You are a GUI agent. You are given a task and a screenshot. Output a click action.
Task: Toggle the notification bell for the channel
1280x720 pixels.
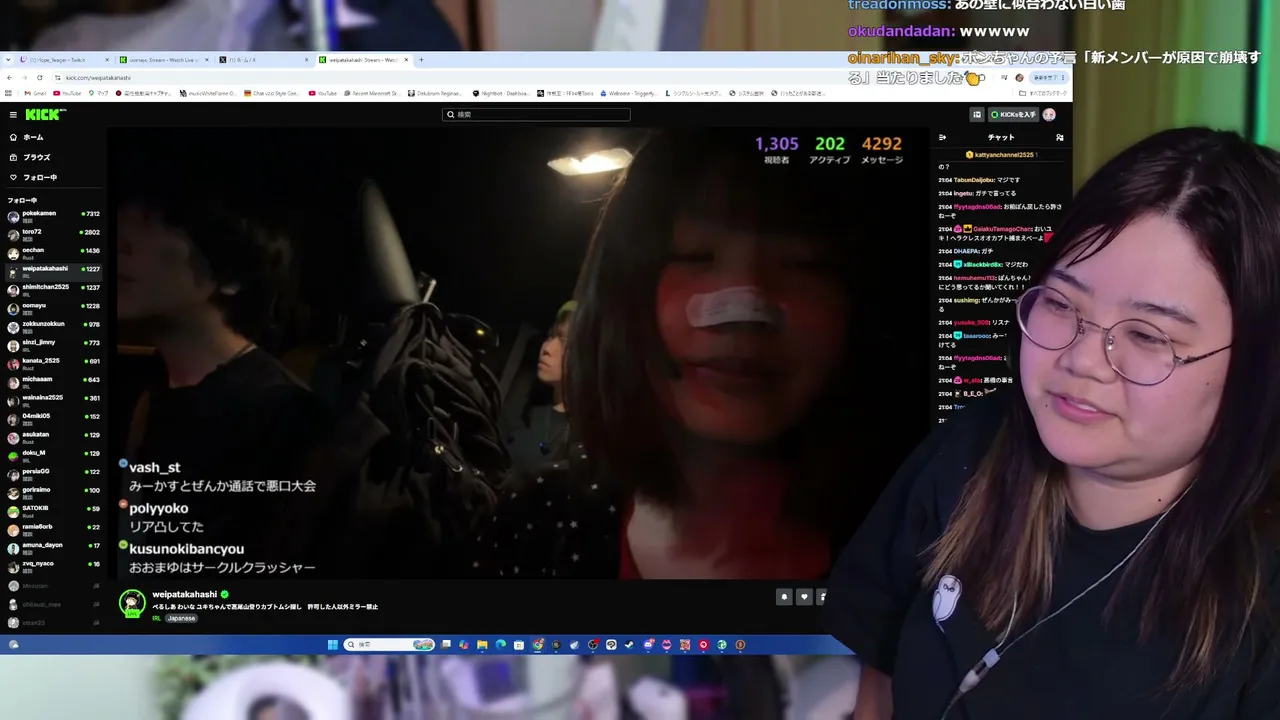(x=784, y=597)
